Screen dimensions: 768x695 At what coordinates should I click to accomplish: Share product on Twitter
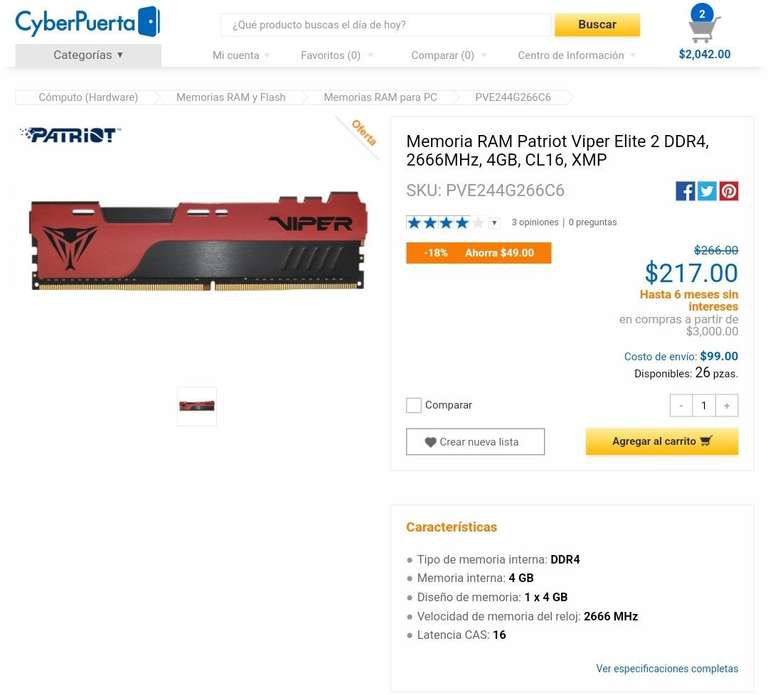707,191
